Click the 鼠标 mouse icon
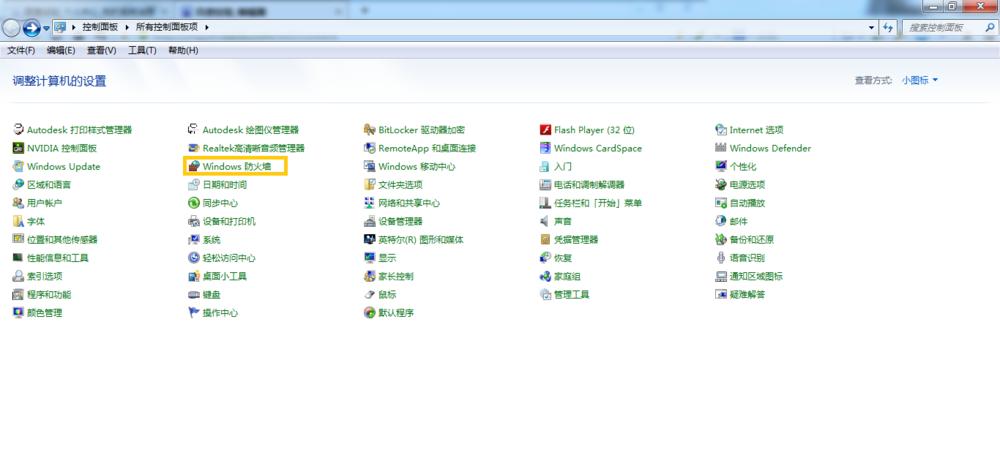The width and height of the screenshot is (1000, 449). pos(369,295)
